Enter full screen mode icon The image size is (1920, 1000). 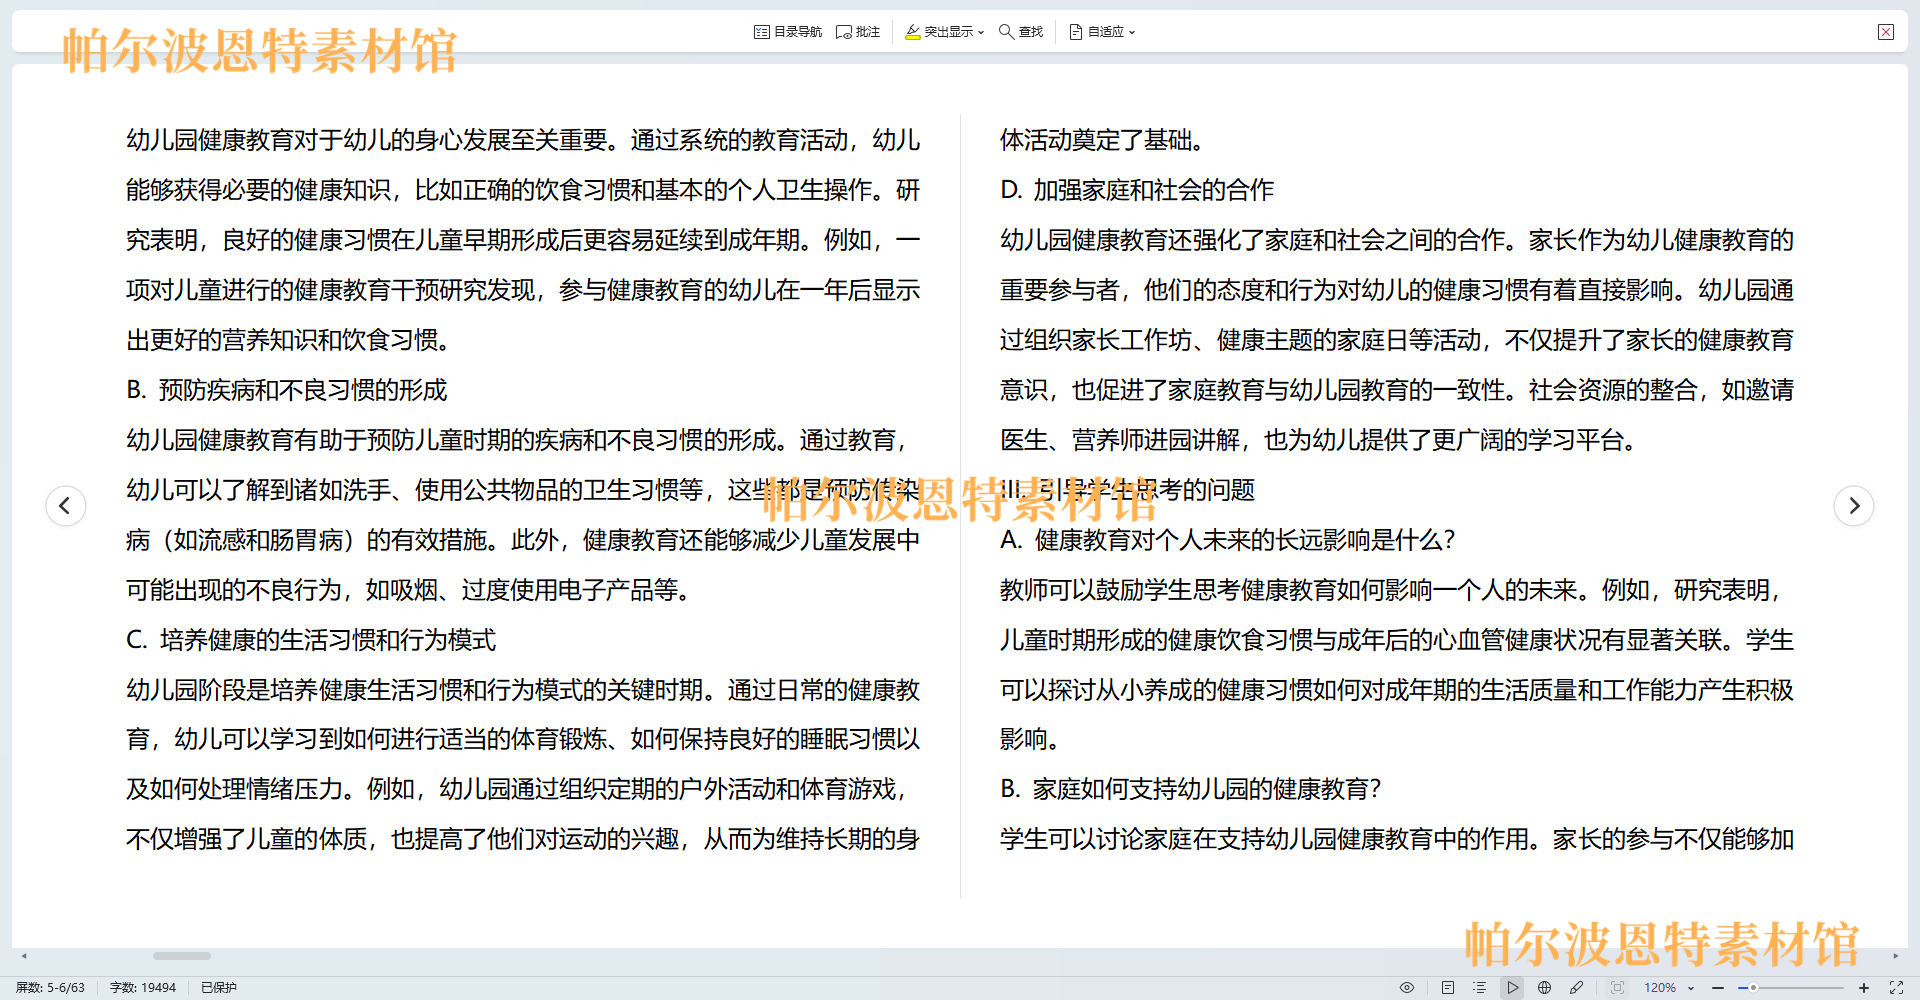click(x=1896, y=987)
